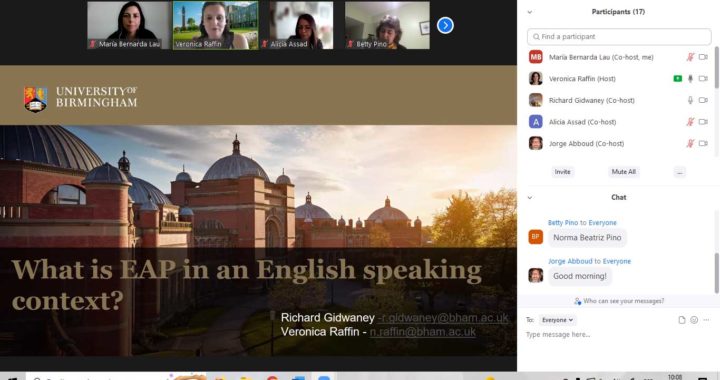Screen dimensions: 720x380
Task: Collapse the Chat panel chevron
Action: click(529, 197)
